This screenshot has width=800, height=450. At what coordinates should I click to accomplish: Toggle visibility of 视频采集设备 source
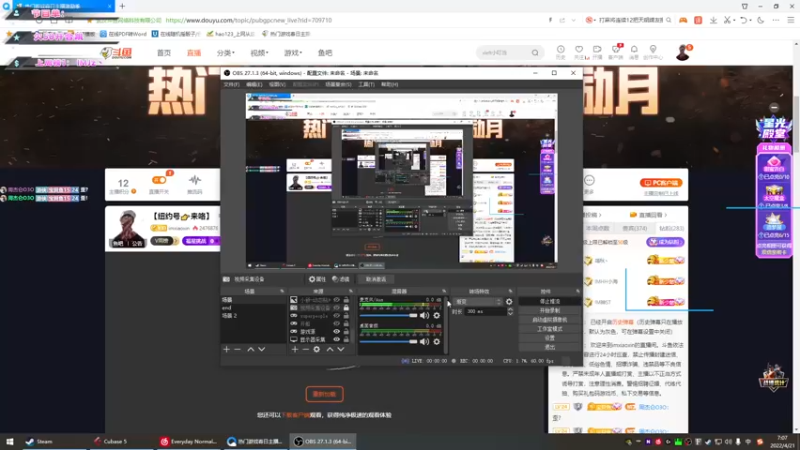click(336, 308)
